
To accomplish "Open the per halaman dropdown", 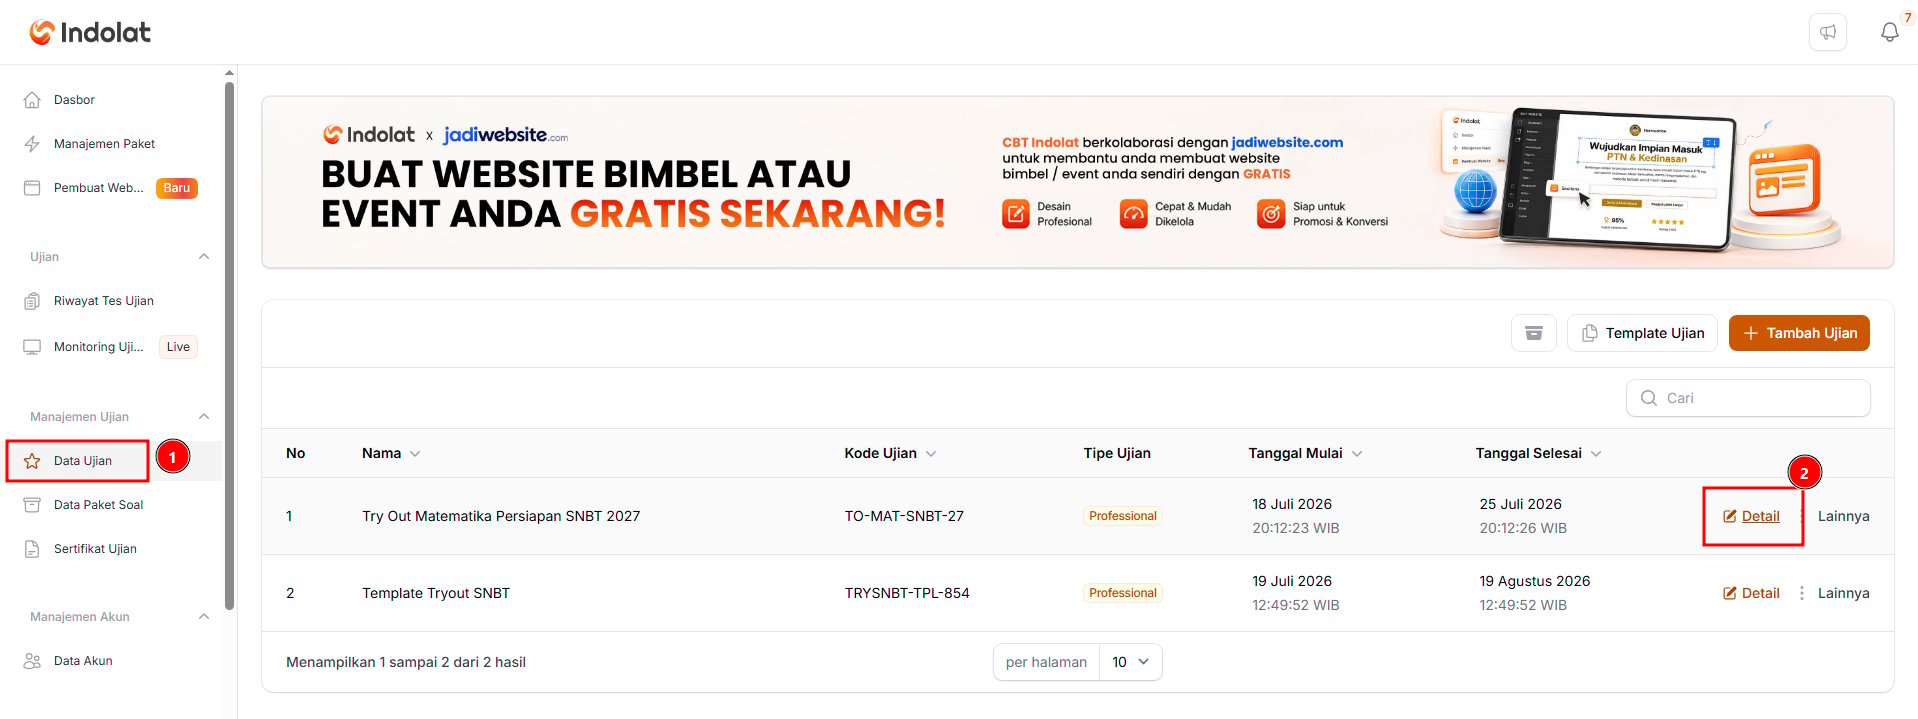I will click(1130, 662).
